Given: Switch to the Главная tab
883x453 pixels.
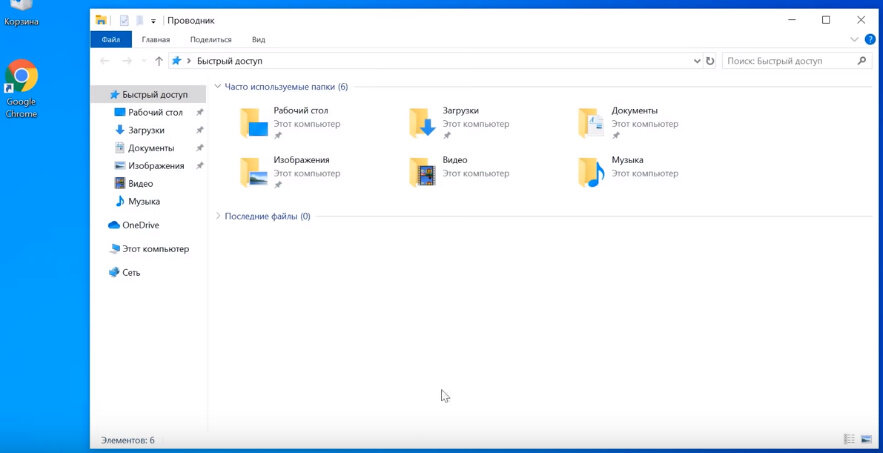Looking at the screenshot, I should tap(155, 39).
